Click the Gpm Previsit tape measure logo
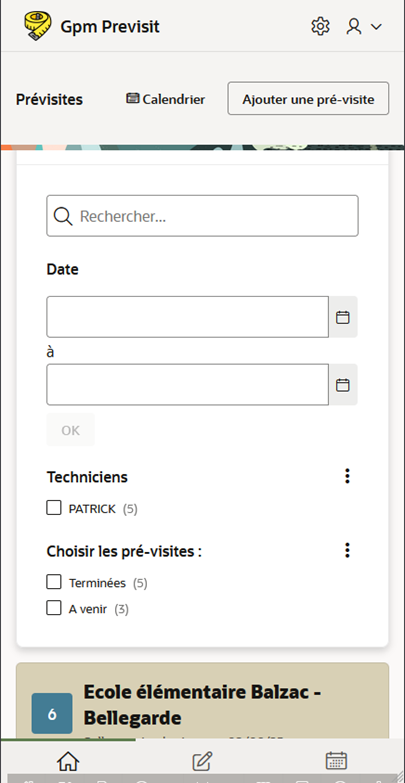The width and height of the screenshot is (405, 783). coord(37,26)
